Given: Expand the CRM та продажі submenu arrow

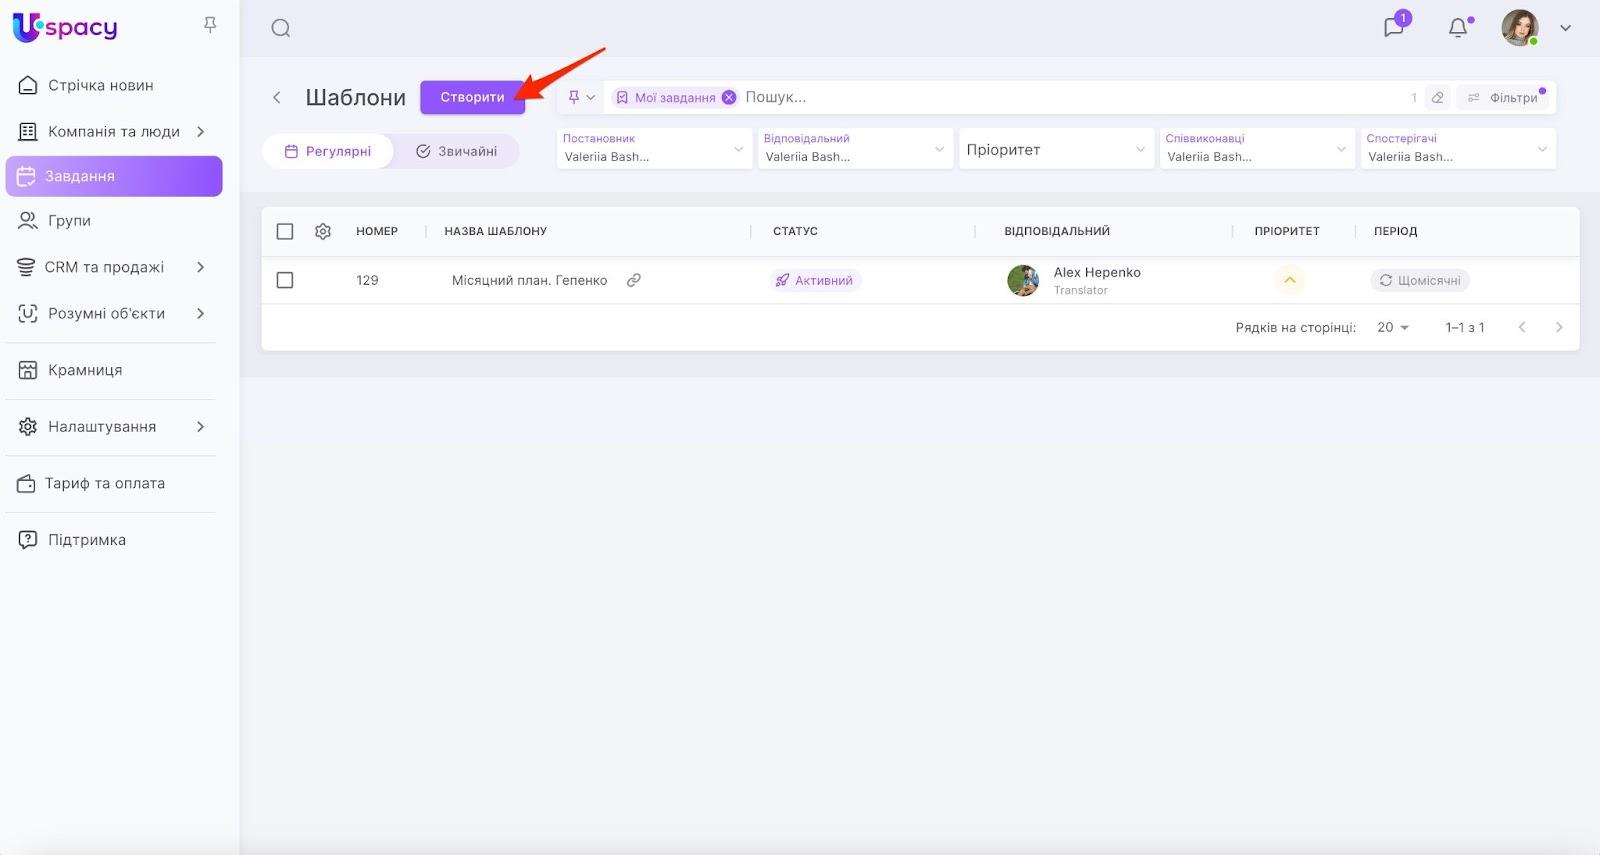Looking at the screenshot, I should [201, 267].
